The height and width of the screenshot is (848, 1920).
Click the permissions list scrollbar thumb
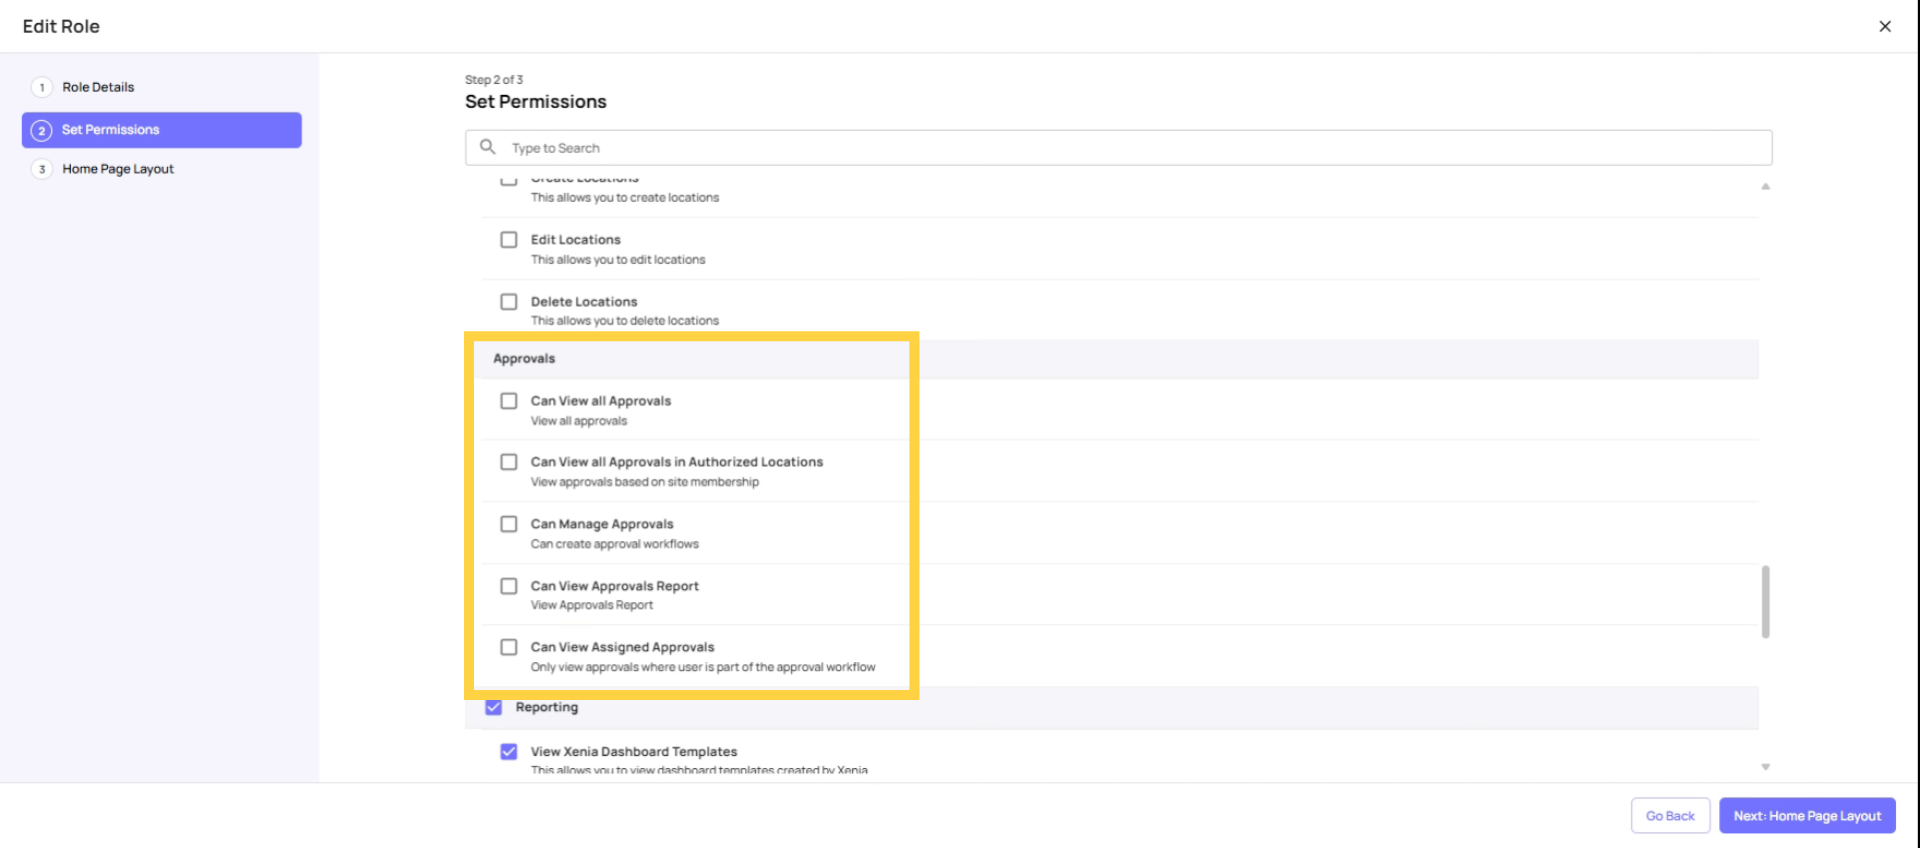coord(1766,602)
